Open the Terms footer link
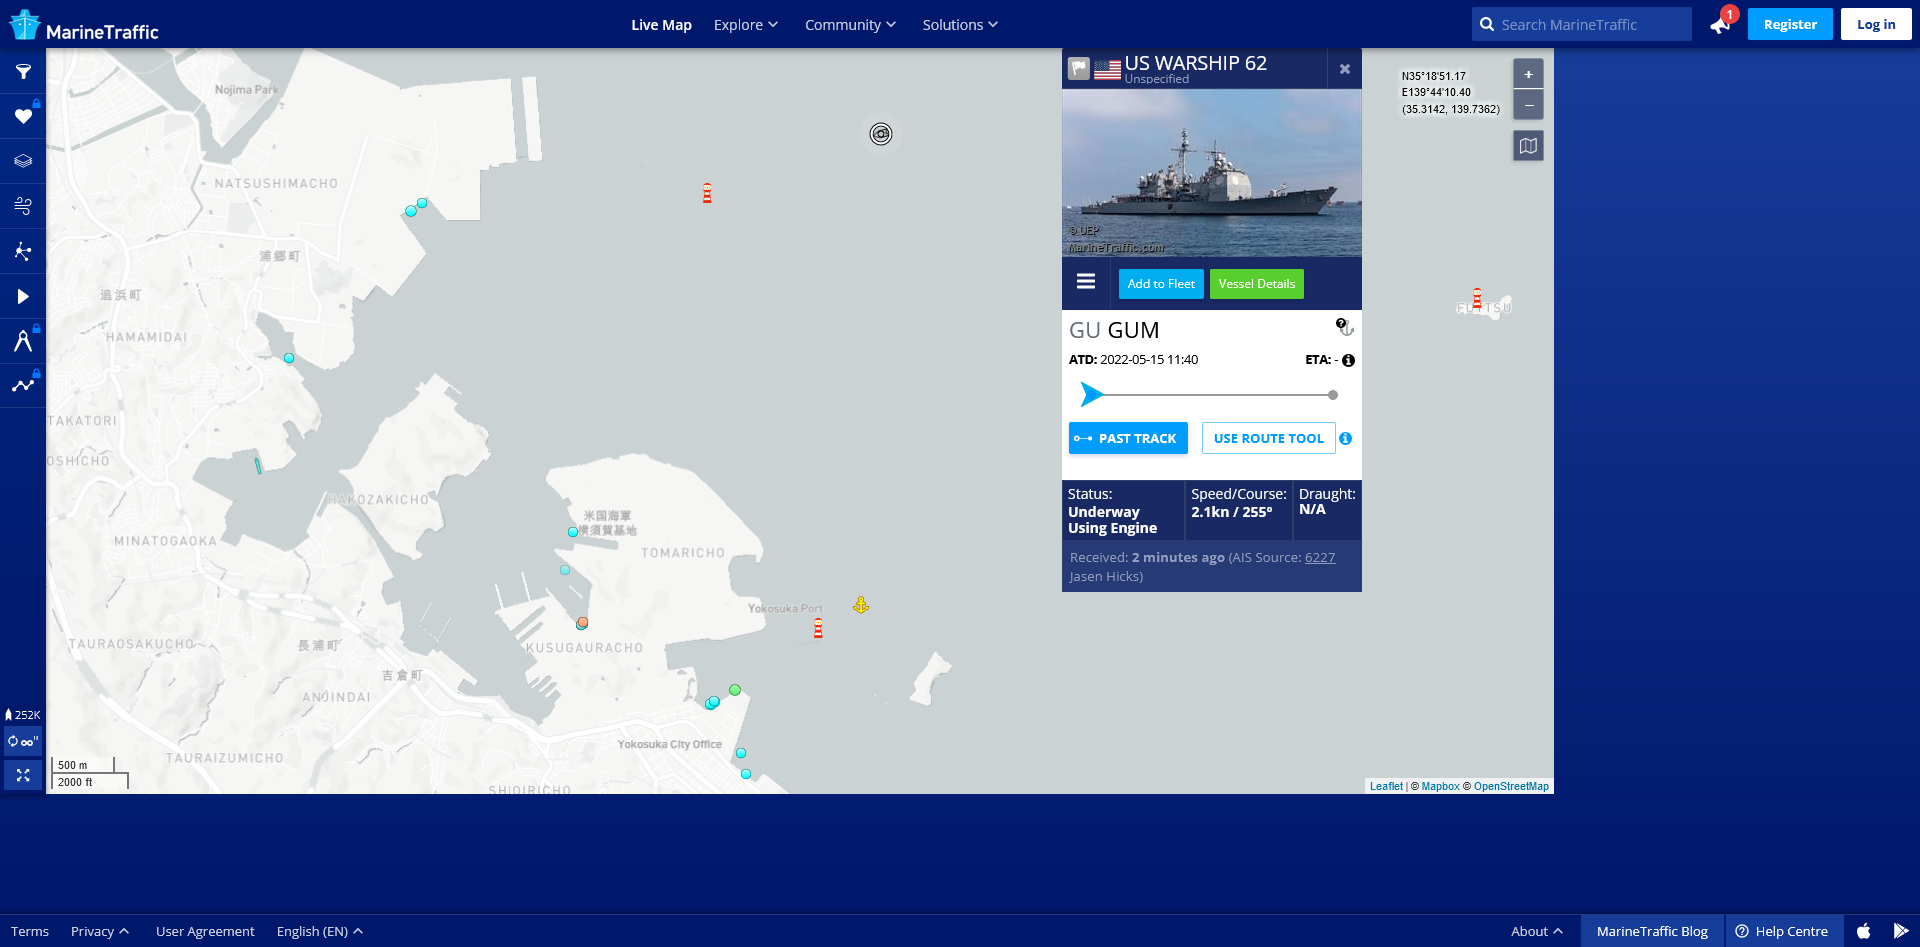This screenshot has width=1920, height=947. pyautogui.click(x=30, y=931)
